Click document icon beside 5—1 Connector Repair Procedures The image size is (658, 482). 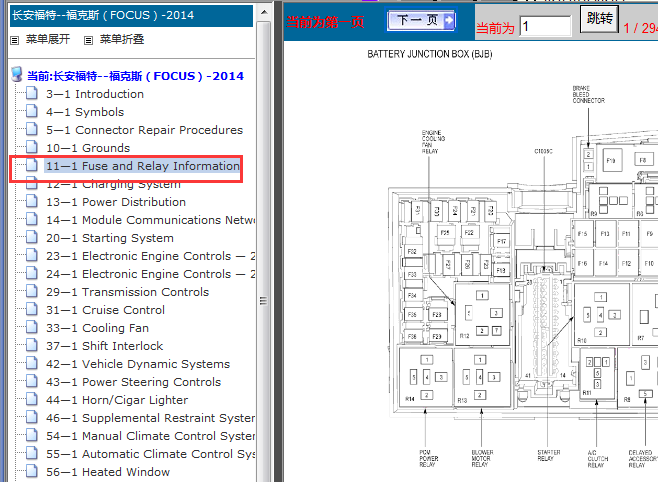click(31, 129)
